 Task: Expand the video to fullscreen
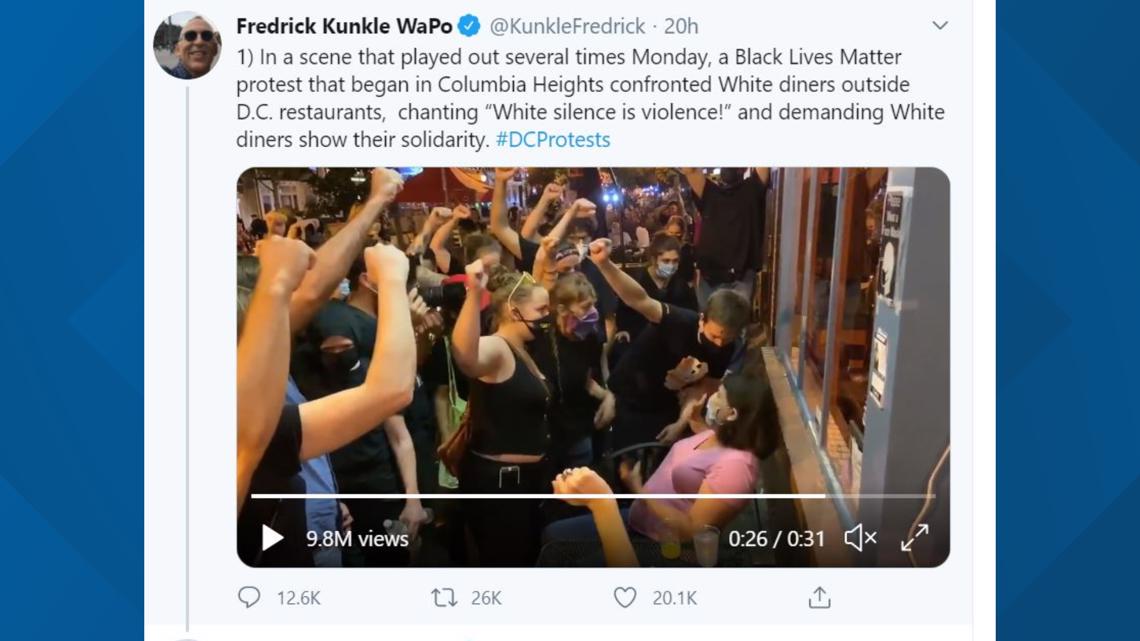[x=914, y=538]
